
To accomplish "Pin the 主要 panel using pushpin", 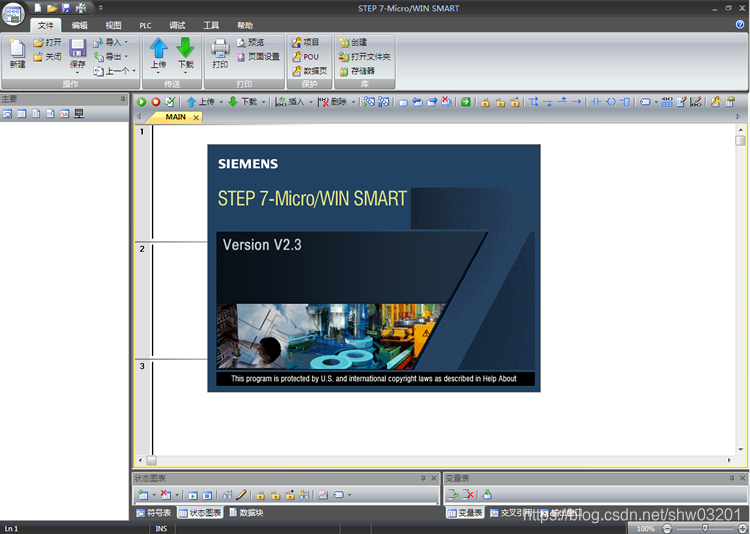I will pyautogui.click(x=123, y=99).
